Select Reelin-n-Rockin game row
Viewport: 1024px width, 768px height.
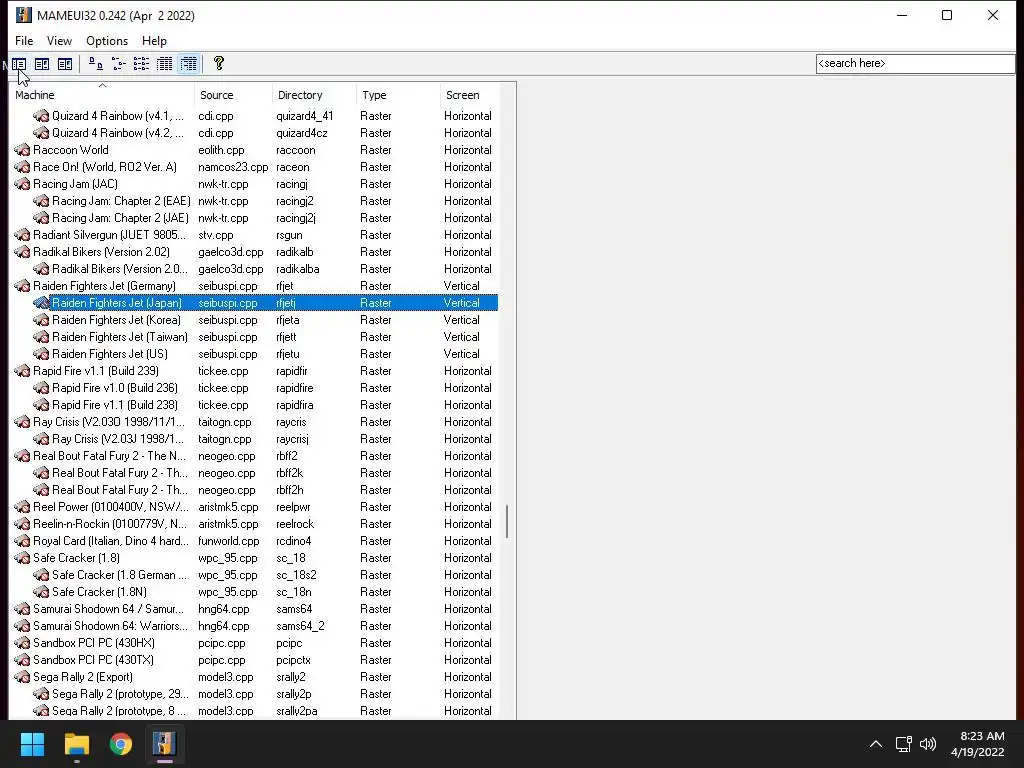254,524
